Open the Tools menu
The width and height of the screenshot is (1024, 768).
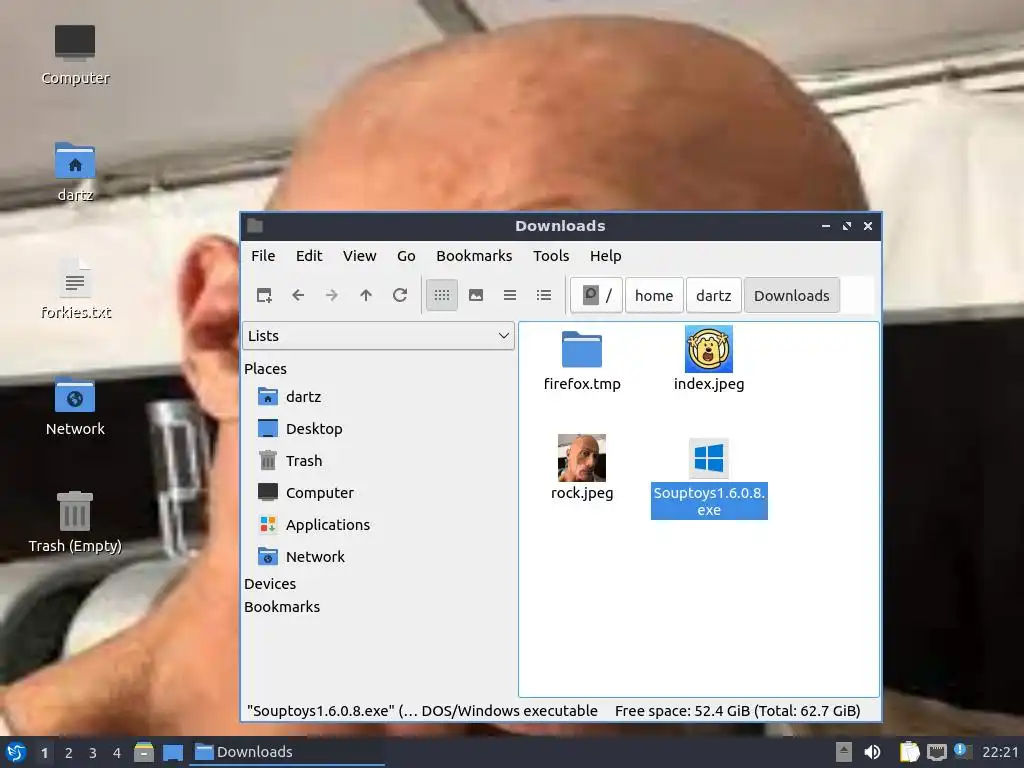click(551, 256)
